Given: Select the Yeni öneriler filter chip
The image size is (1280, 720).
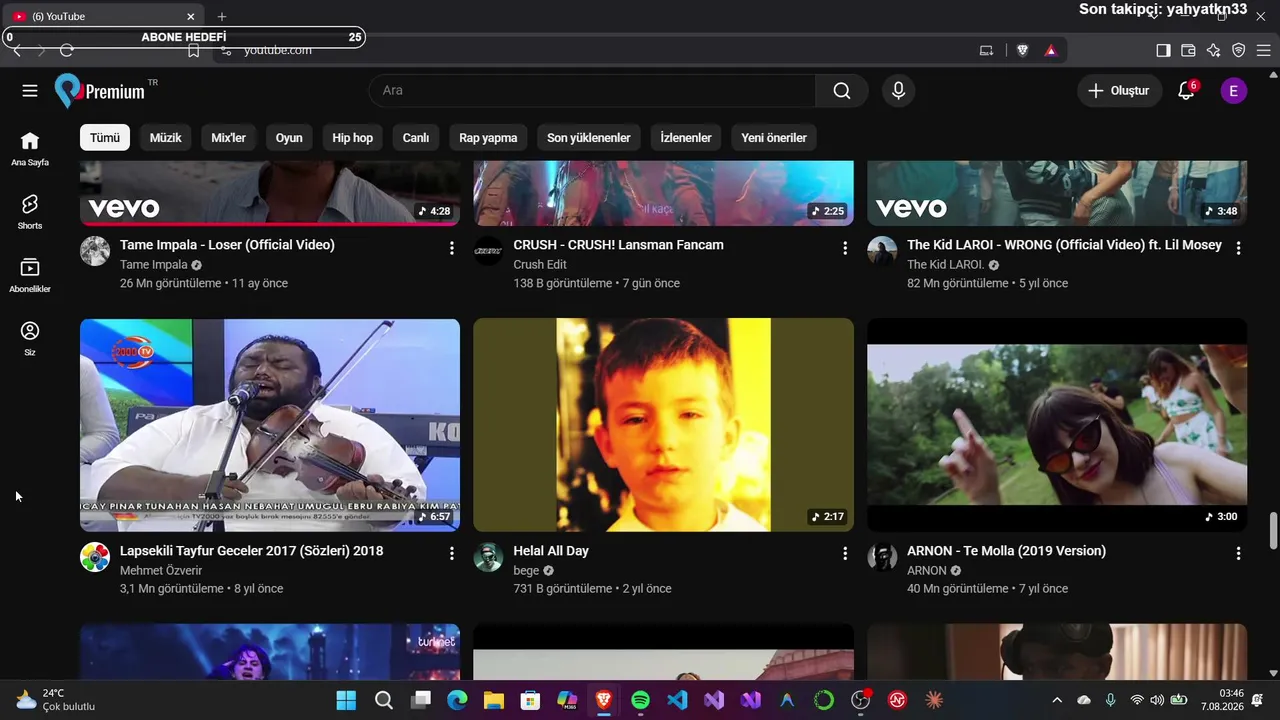Looking at the screenshot, I should click(774, 138).
